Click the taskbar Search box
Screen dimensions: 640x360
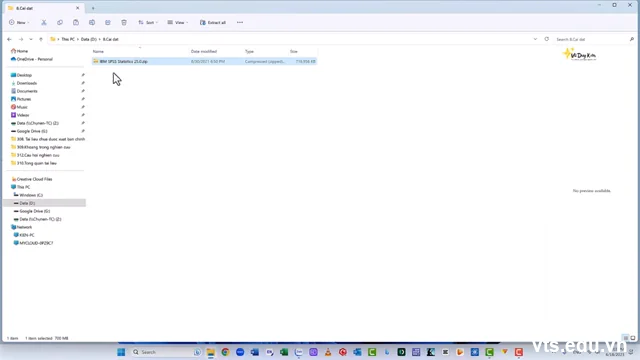[x=165, y=352]
